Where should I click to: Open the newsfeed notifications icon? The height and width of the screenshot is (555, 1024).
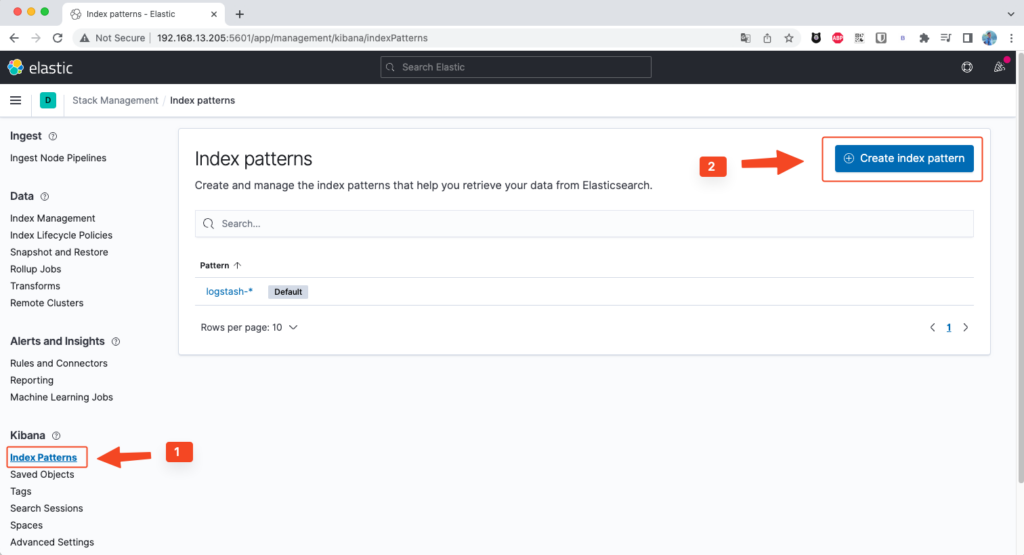[x=999, y=67]
